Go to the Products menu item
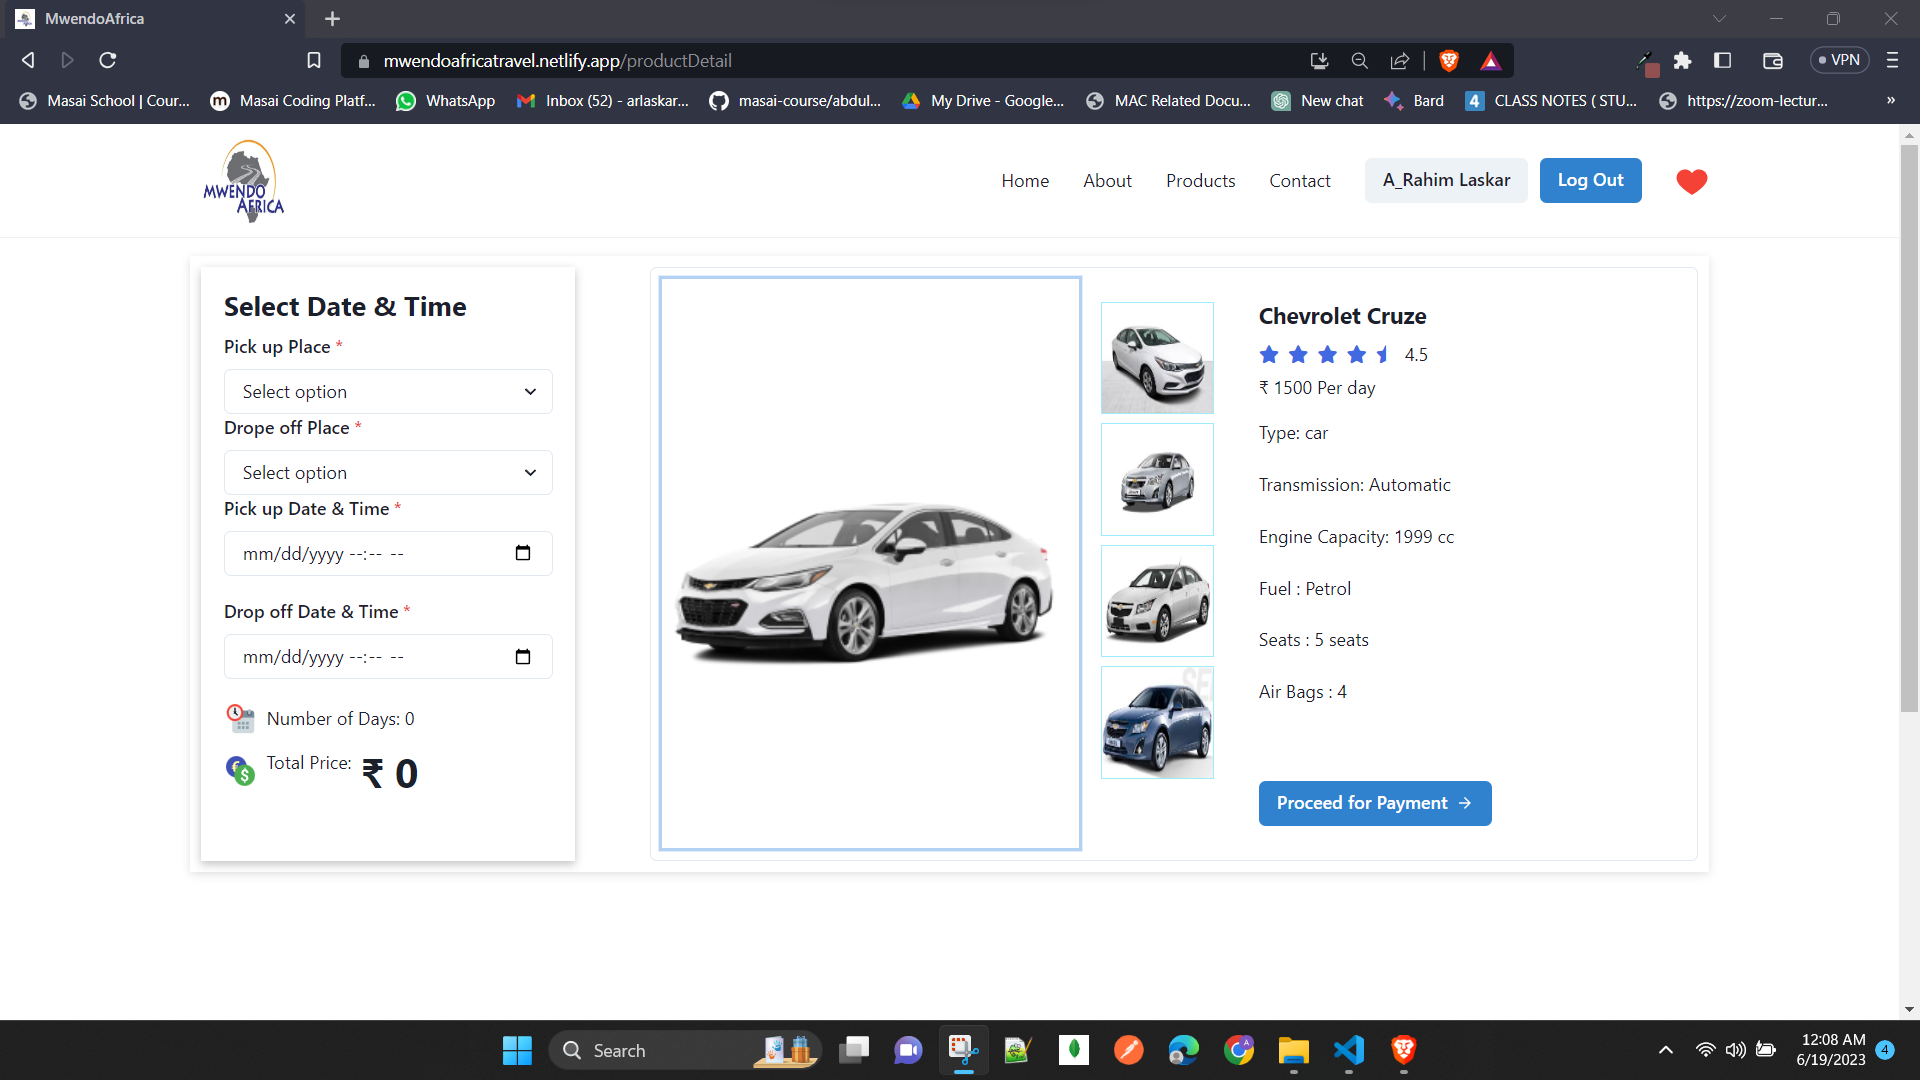Screen dimensions: 1920x1080 point(1200,181)
